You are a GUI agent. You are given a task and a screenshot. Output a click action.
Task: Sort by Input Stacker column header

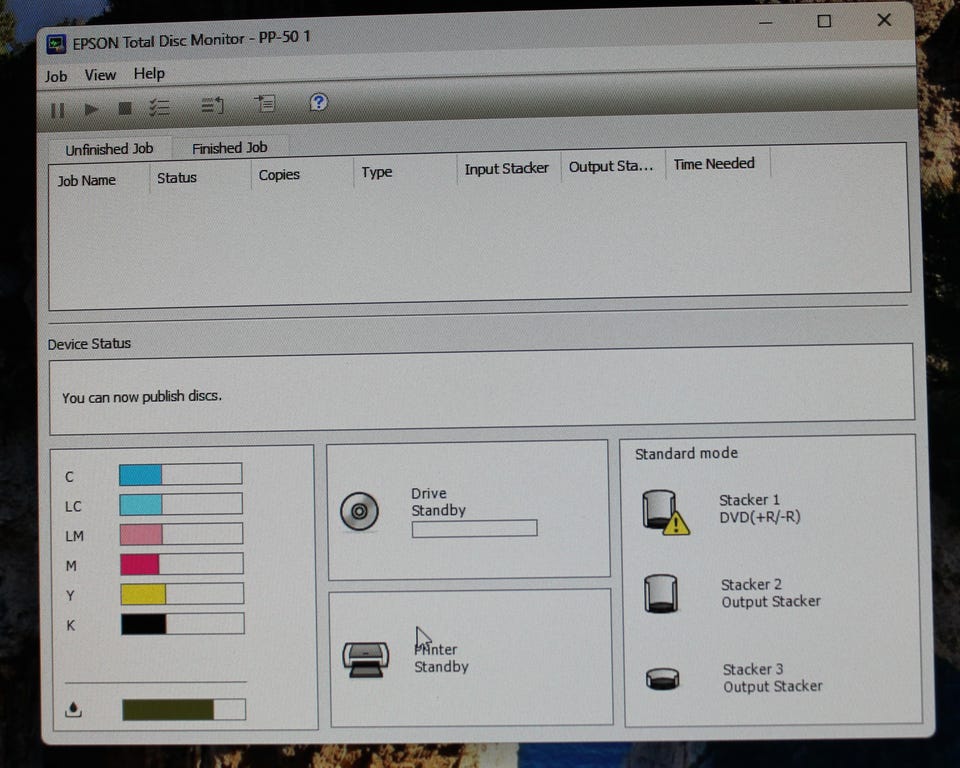pos(508,168)
